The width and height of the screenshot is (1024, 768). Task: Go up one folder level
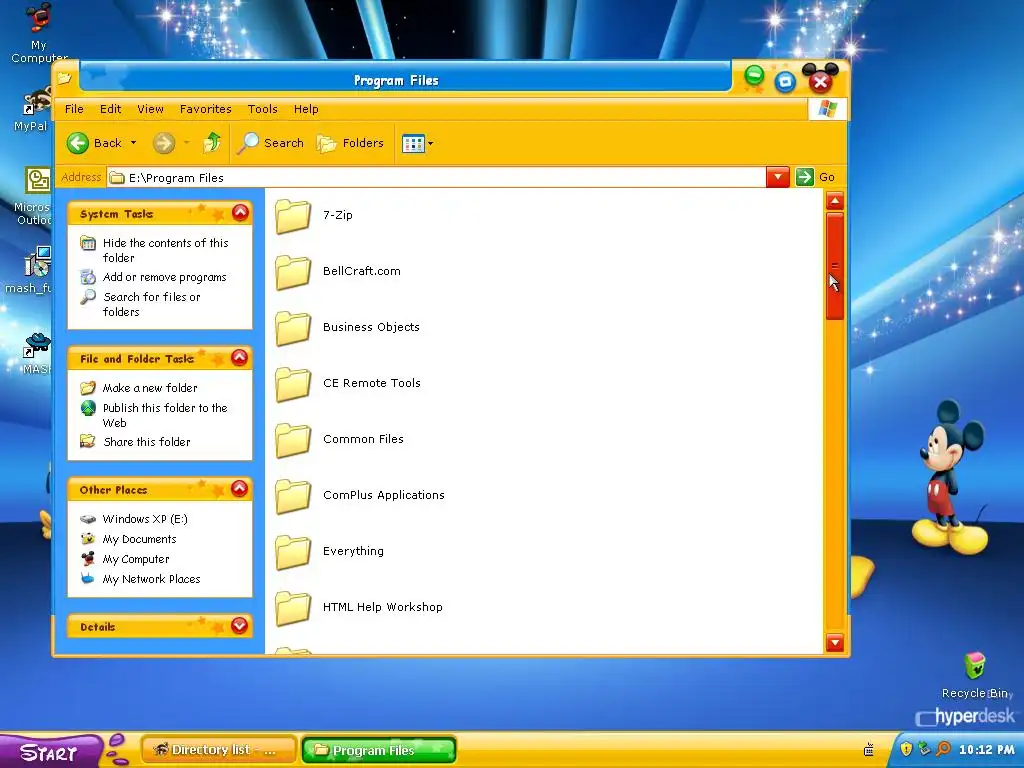click(212, 142)
